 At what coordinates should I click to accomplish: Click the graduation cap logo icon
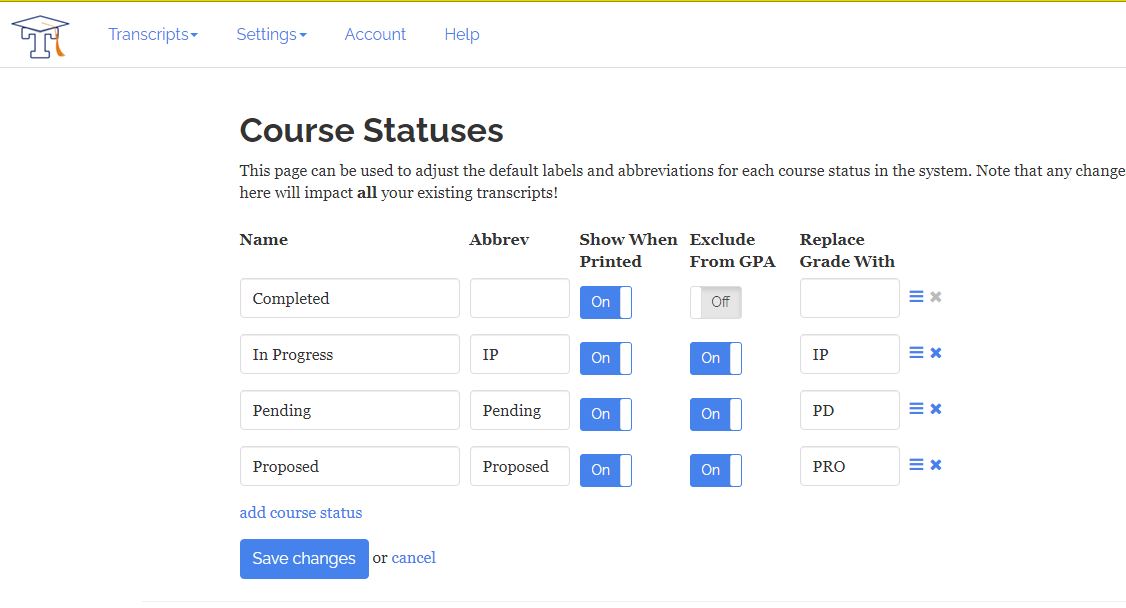[40, 36]
